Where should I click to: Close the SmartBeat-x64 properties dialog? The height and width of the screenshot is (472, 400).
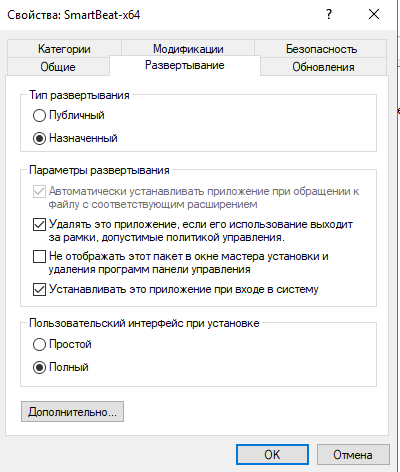coord(374,14)
